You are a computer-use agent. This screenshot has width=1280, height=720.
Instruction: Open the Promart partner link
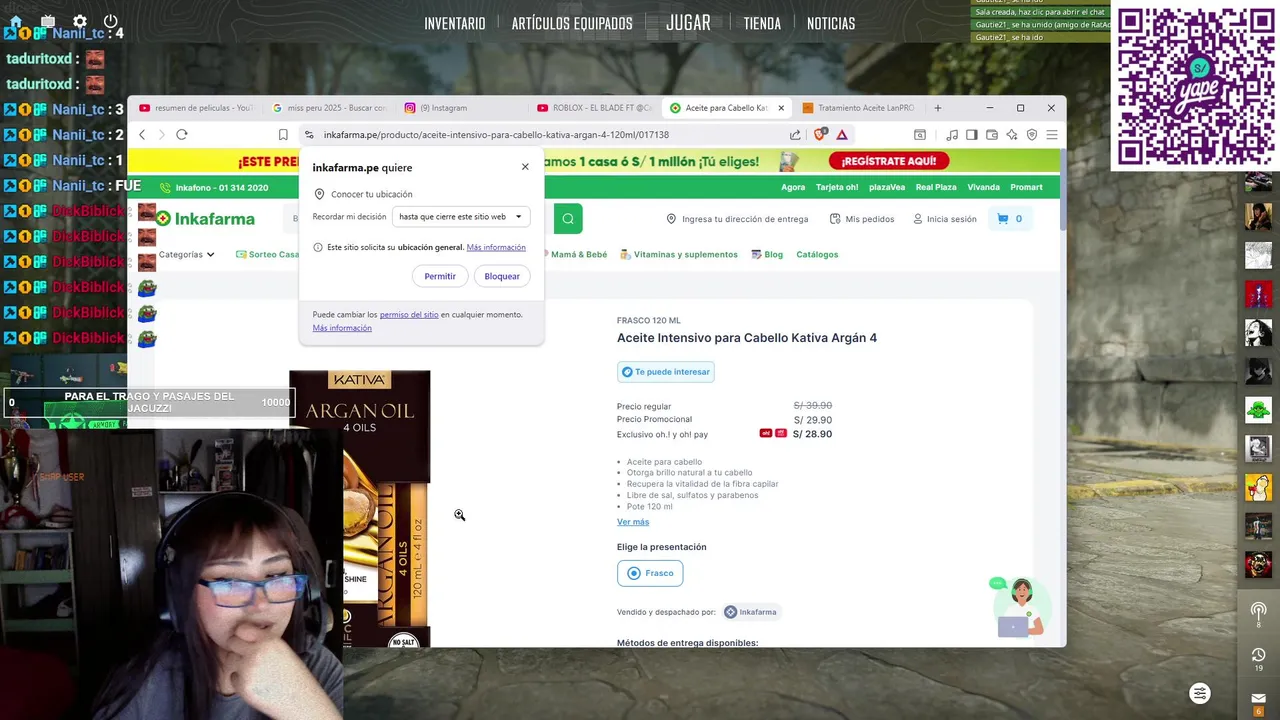[x=1026, y=187]
